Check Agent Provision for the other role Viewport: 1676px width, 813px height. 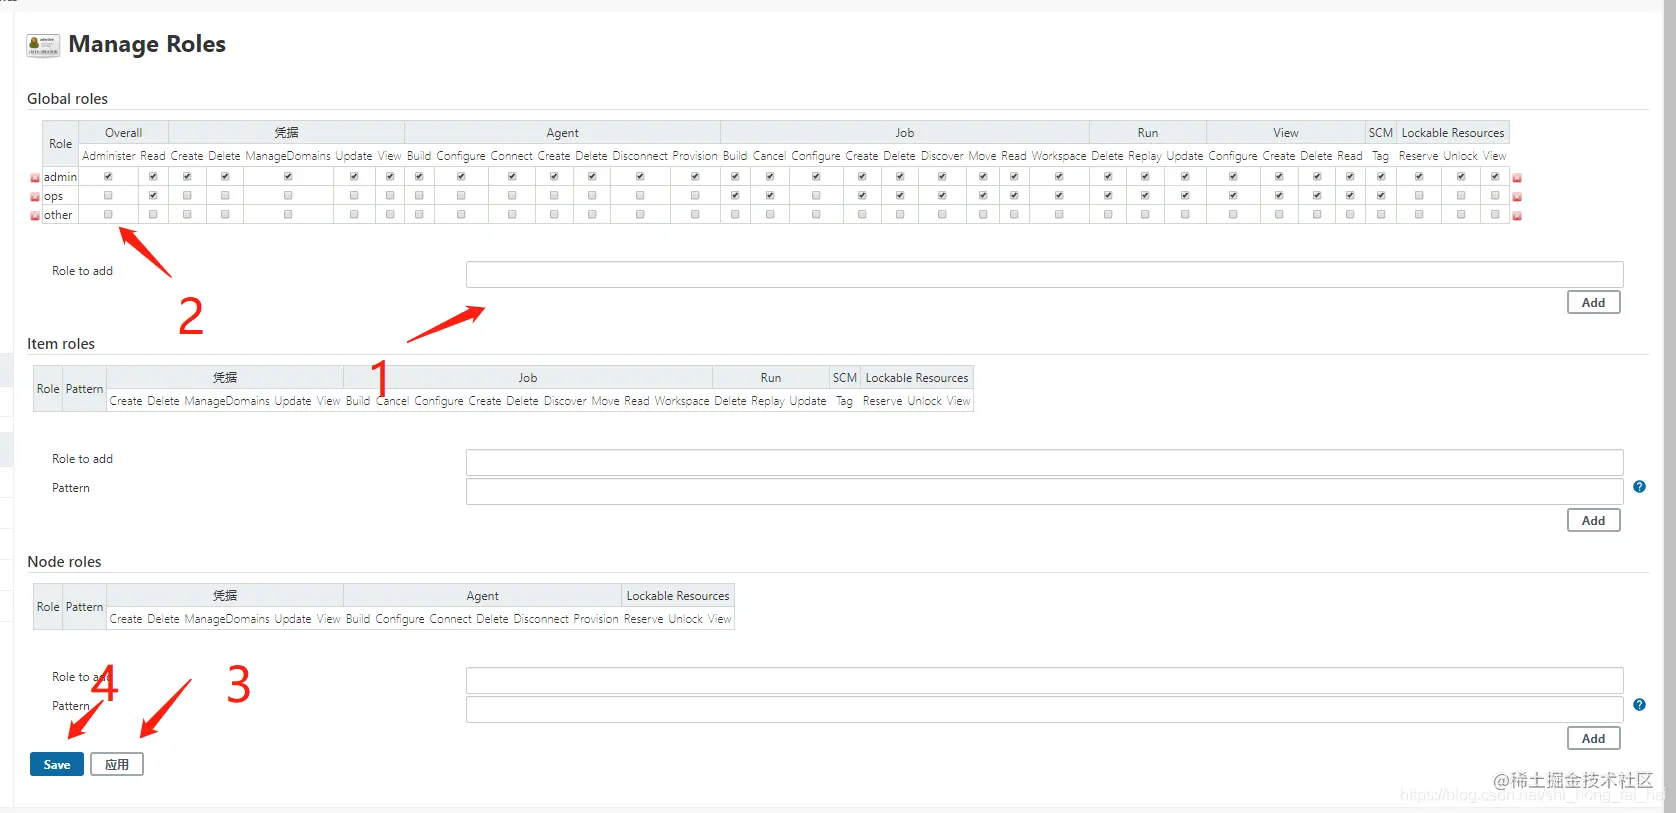695,214
